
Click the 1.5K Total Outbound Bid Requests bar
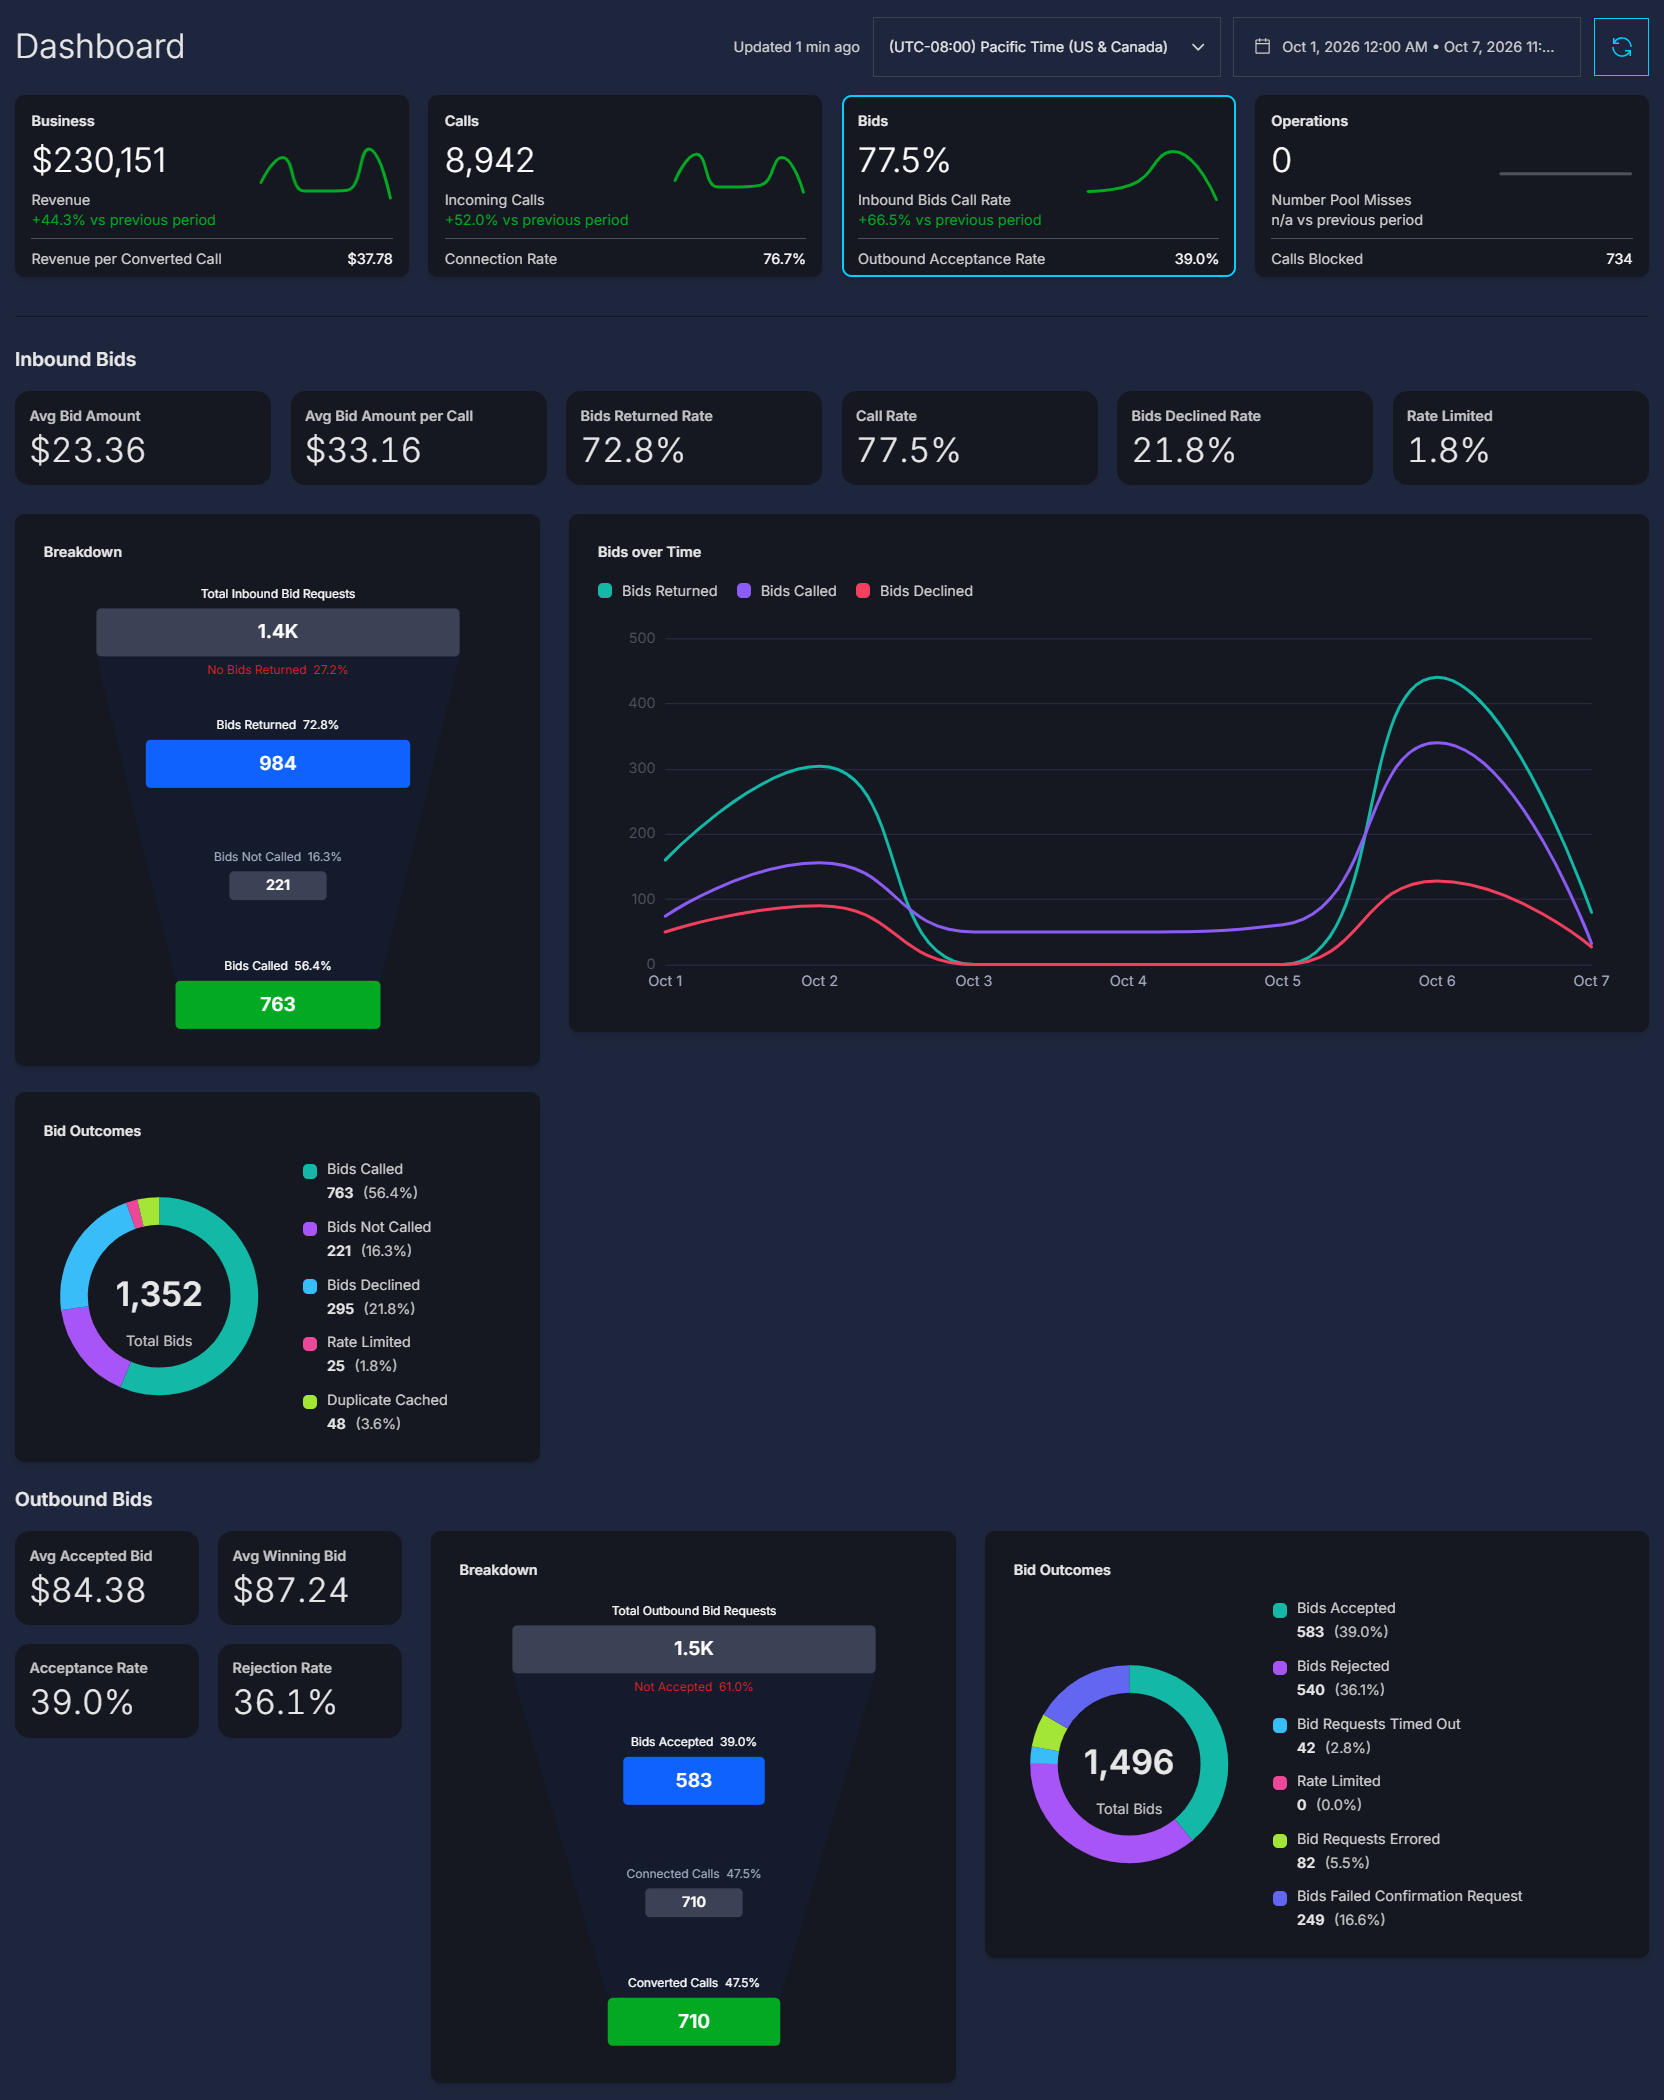[694, 1649]
